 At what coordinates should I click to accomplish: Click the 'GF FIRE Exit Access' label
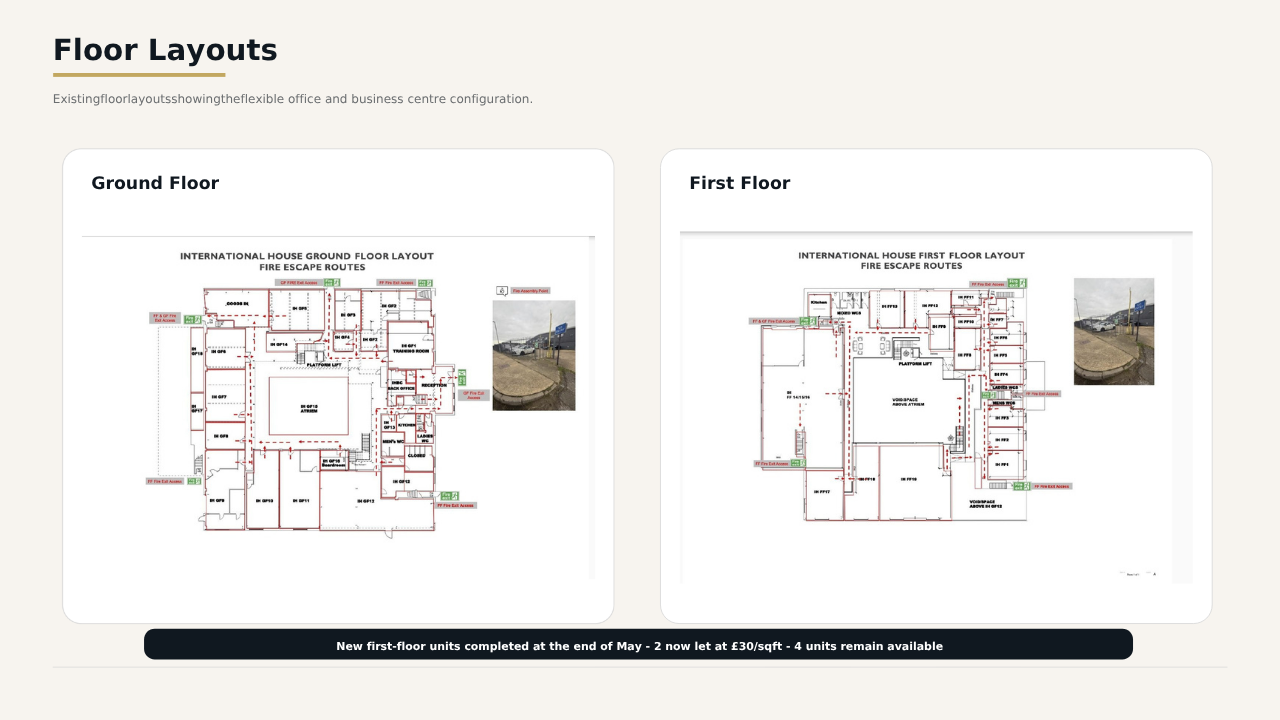[x=297, y=283]
